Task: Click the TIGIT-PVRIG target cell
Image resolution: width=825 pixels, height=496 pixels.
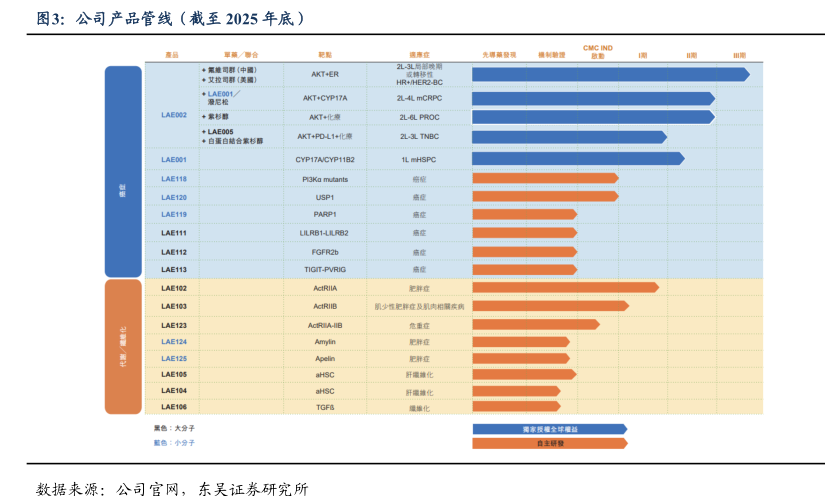Action: [x=325, y=270]
